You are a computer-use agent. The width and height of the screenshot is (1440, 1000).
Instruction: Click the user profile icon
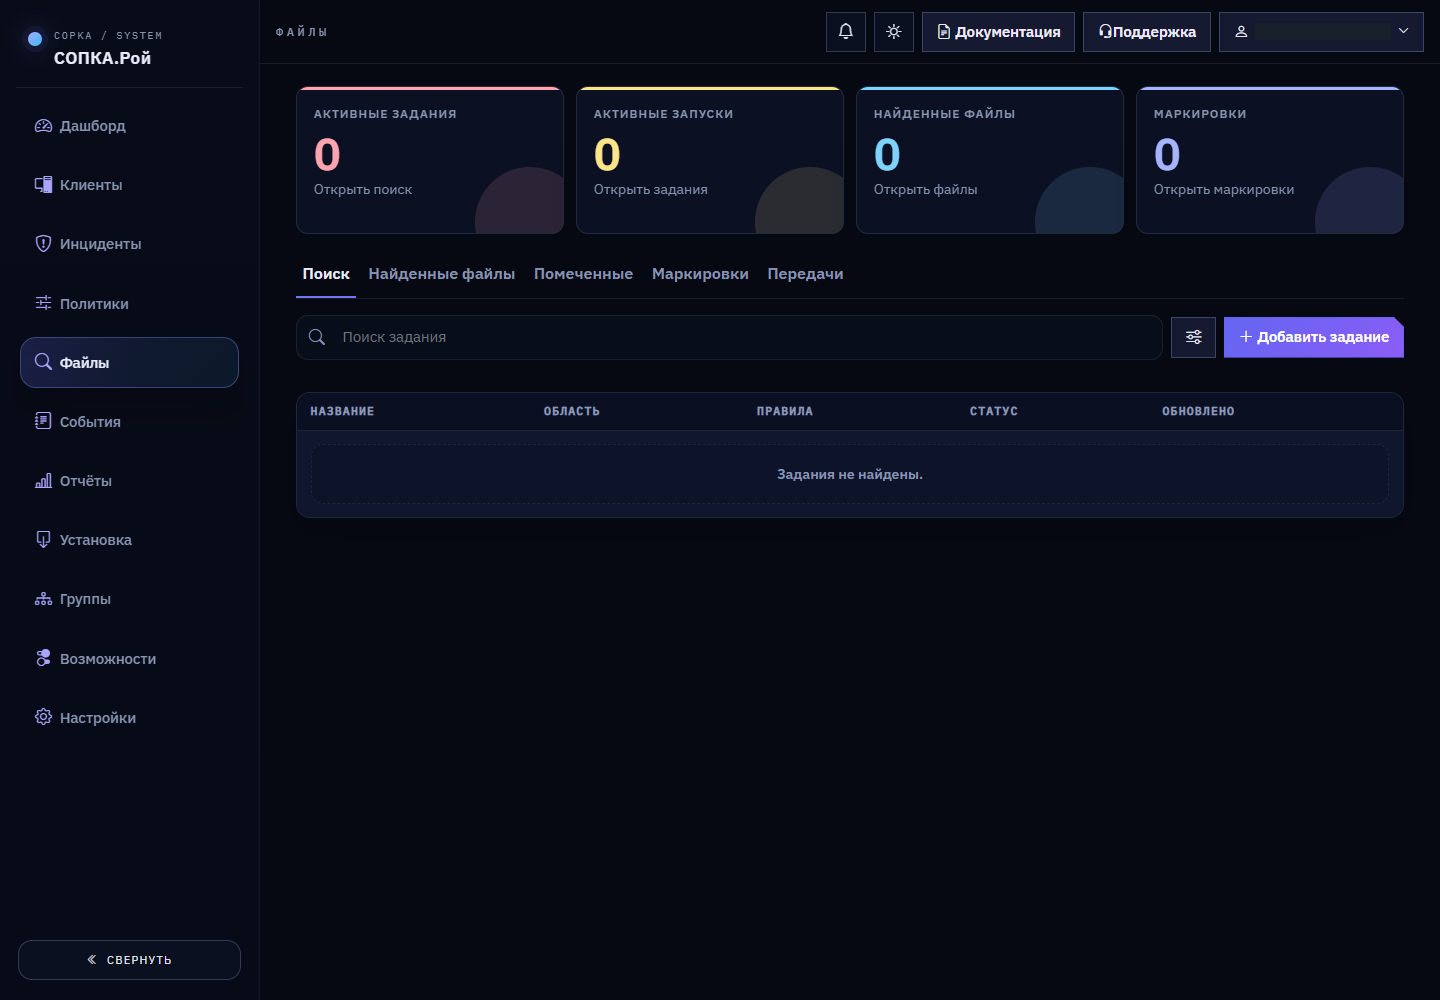[x=1241, y=32]
